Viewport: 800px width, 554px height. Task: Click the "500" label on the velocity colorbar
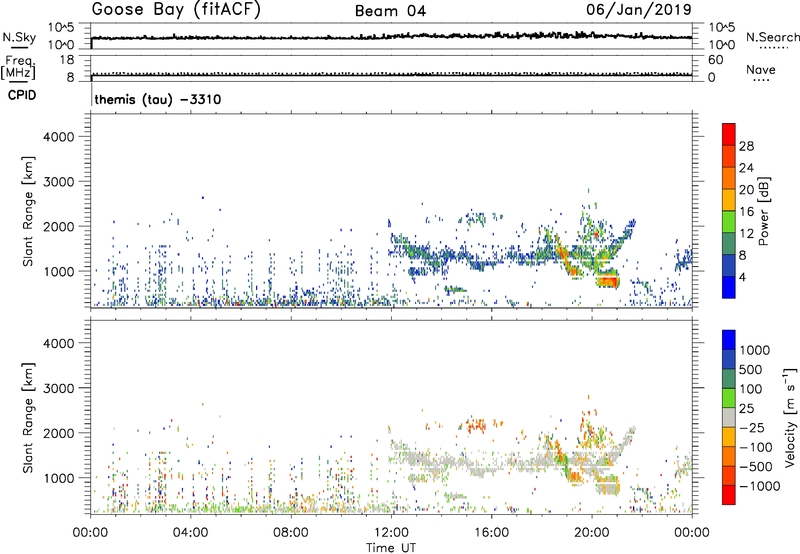pos(753,370)
